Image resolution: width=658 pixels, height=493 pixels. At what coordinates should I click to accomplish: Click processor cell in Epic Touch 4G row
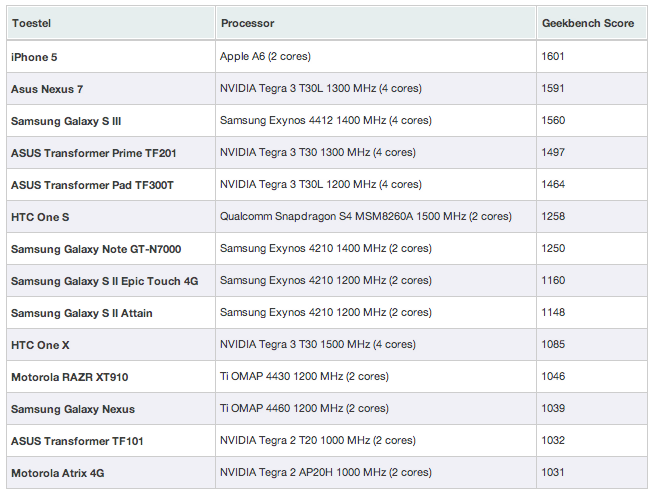(x=376, y=281)
